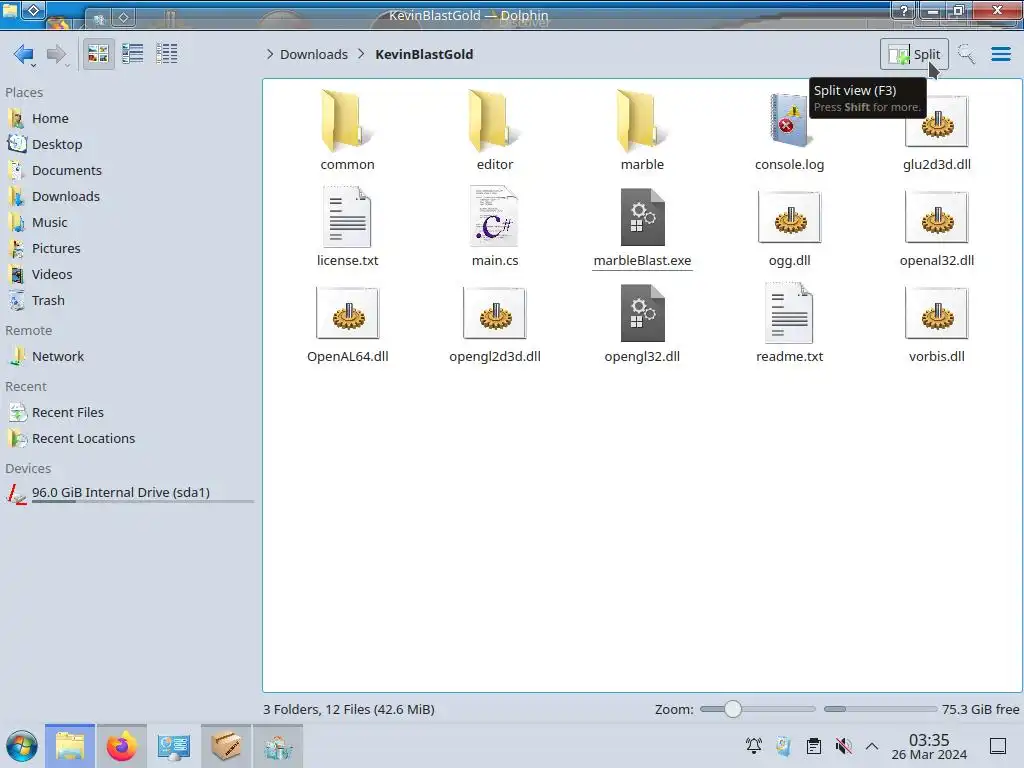Click the zoom slider handle
The width and height of the screenshot is (1024, 768).
(x=733, y=709)
